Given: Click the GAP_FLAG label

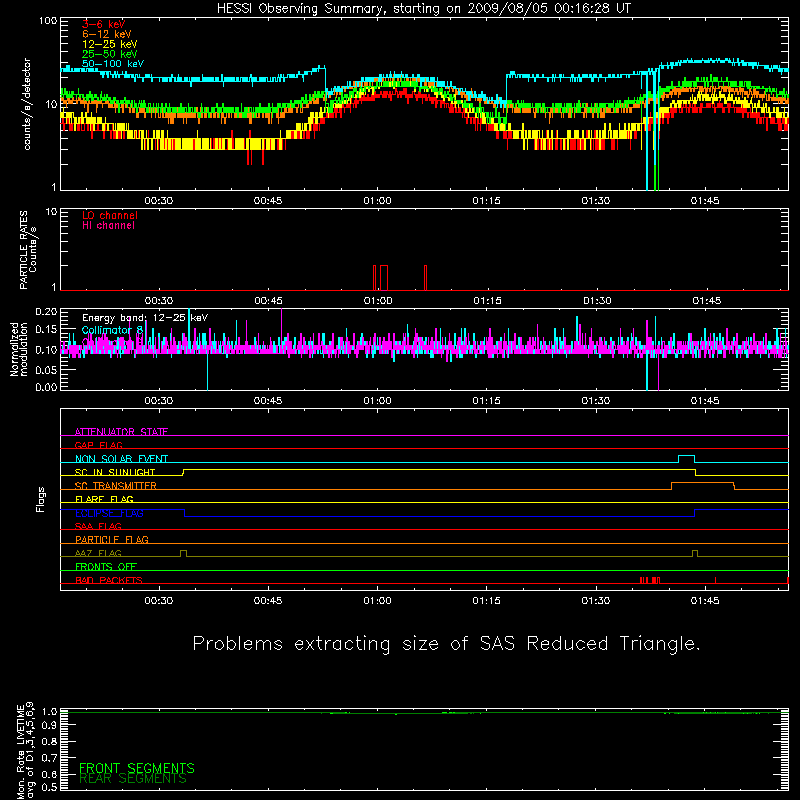Looking at the screenshot, I should (x=98, y=445).
